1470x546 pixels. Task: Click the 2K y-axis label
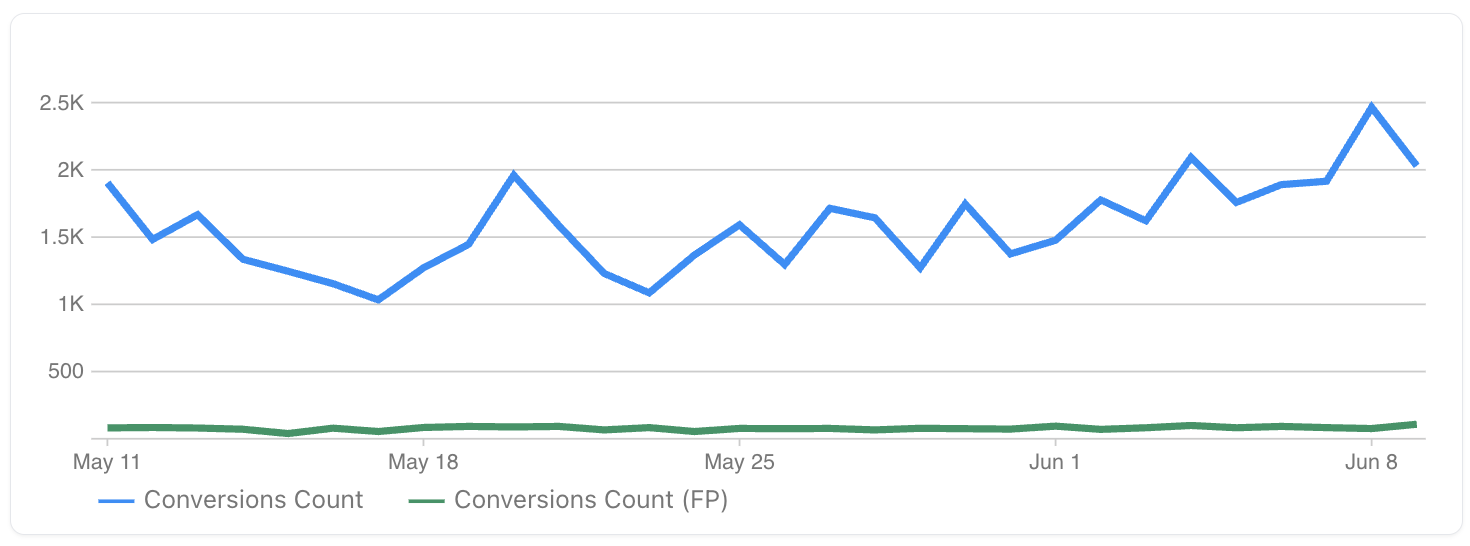(70, 170)
